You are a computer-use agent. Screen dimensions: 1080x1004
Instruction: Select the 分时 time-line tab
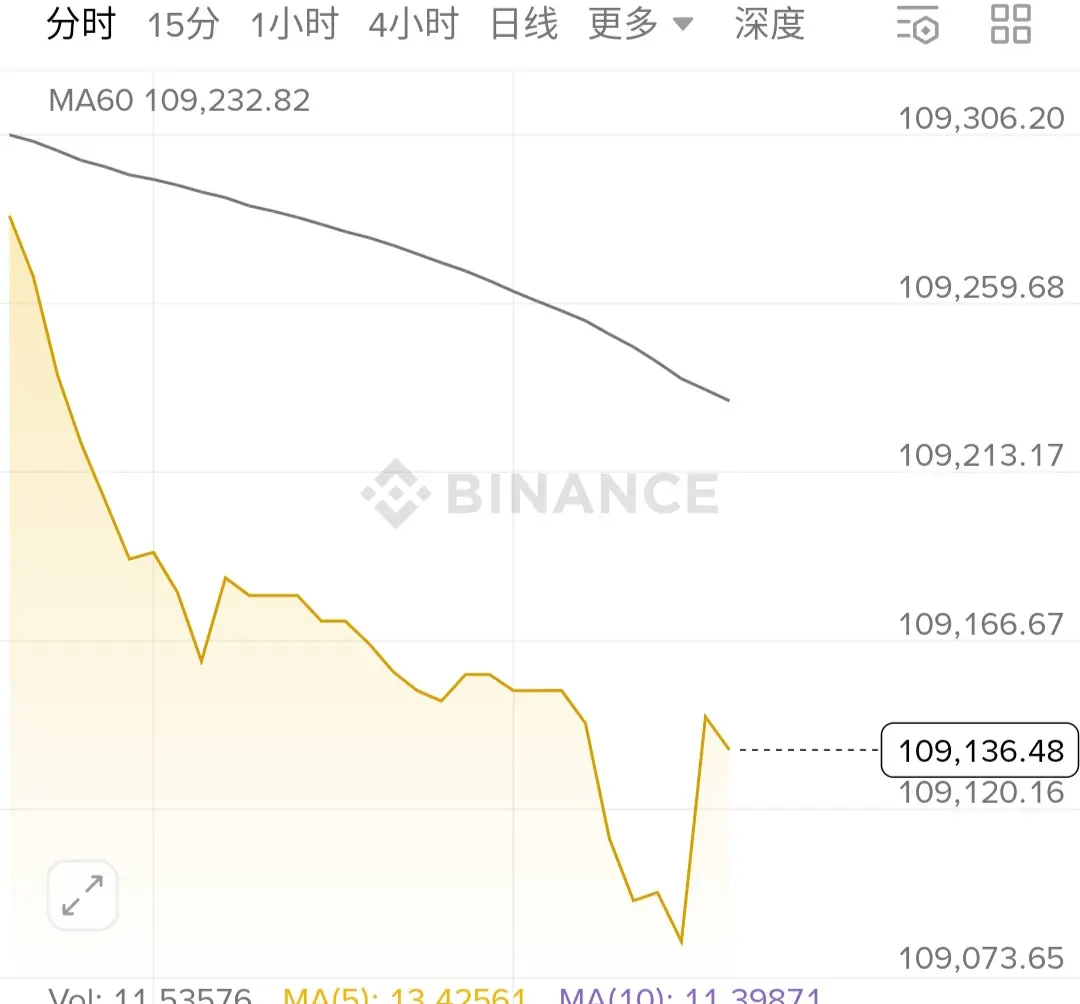(x=81, y=24)
